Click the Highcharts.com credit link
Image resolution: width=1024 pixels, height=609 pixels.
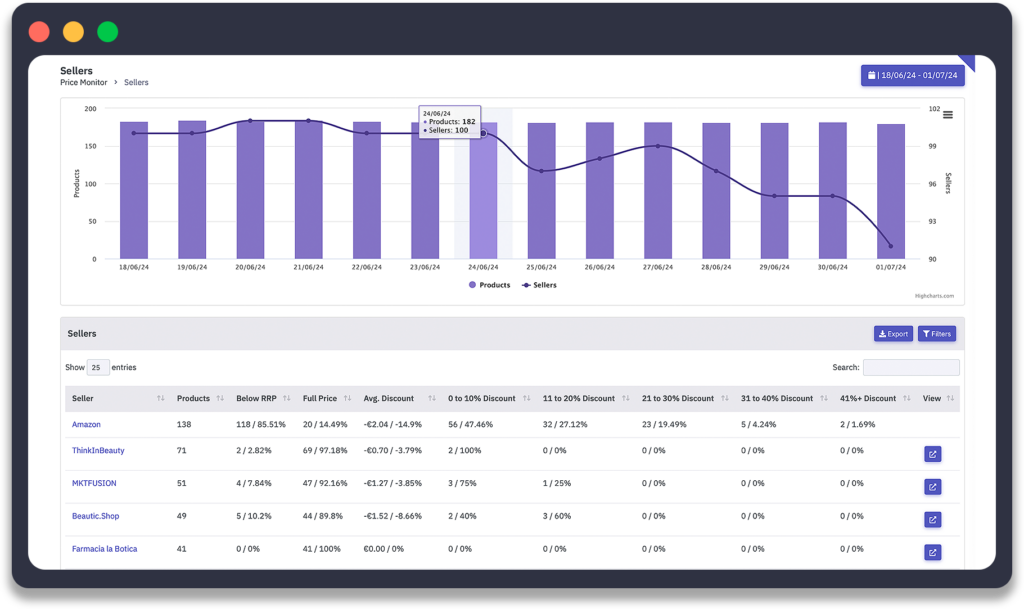pyautogui.click(x=934, y=296)
